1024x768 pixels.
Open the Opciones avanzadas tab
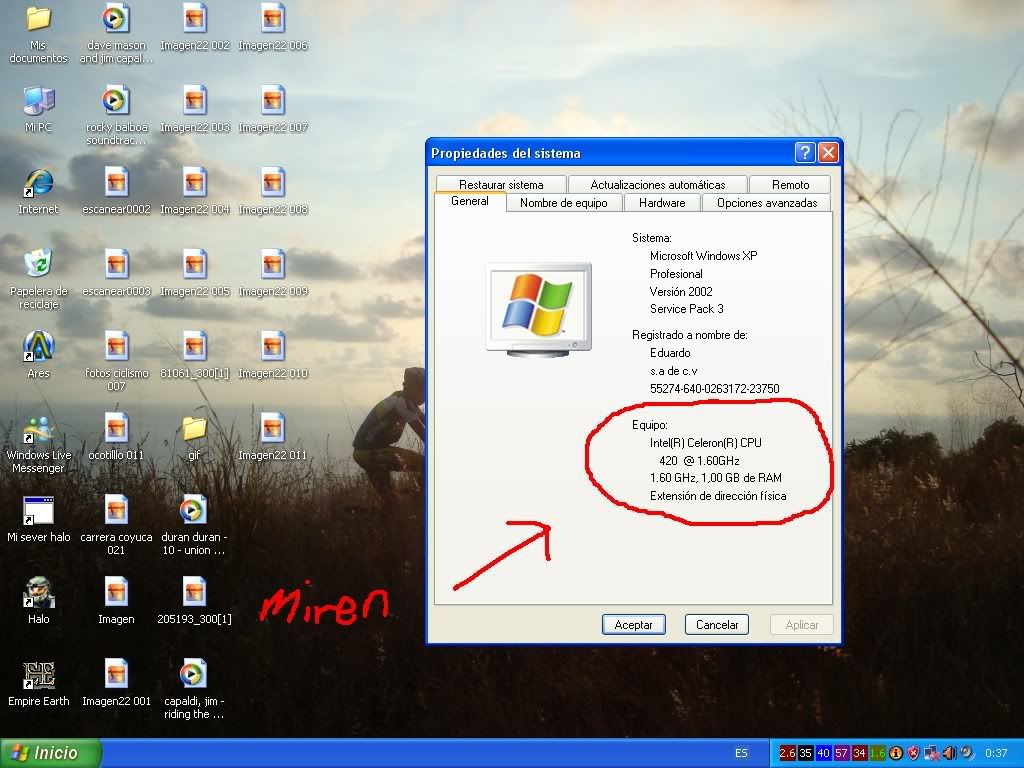pyautogui.click(x=767, y=203)
